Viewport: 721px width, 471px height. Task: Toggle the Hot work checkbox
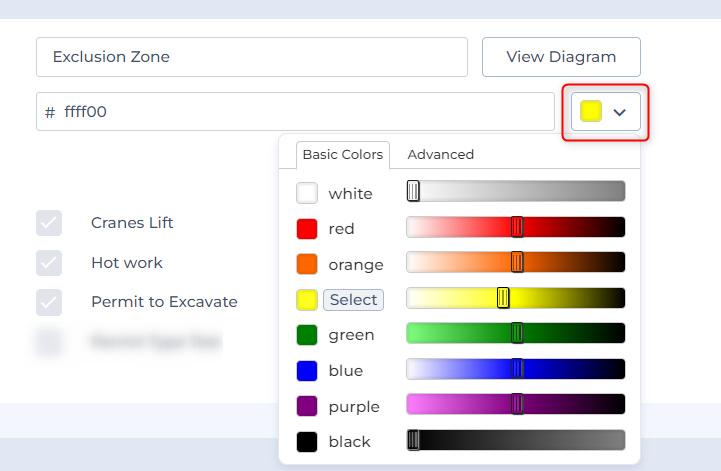point(49,263)
